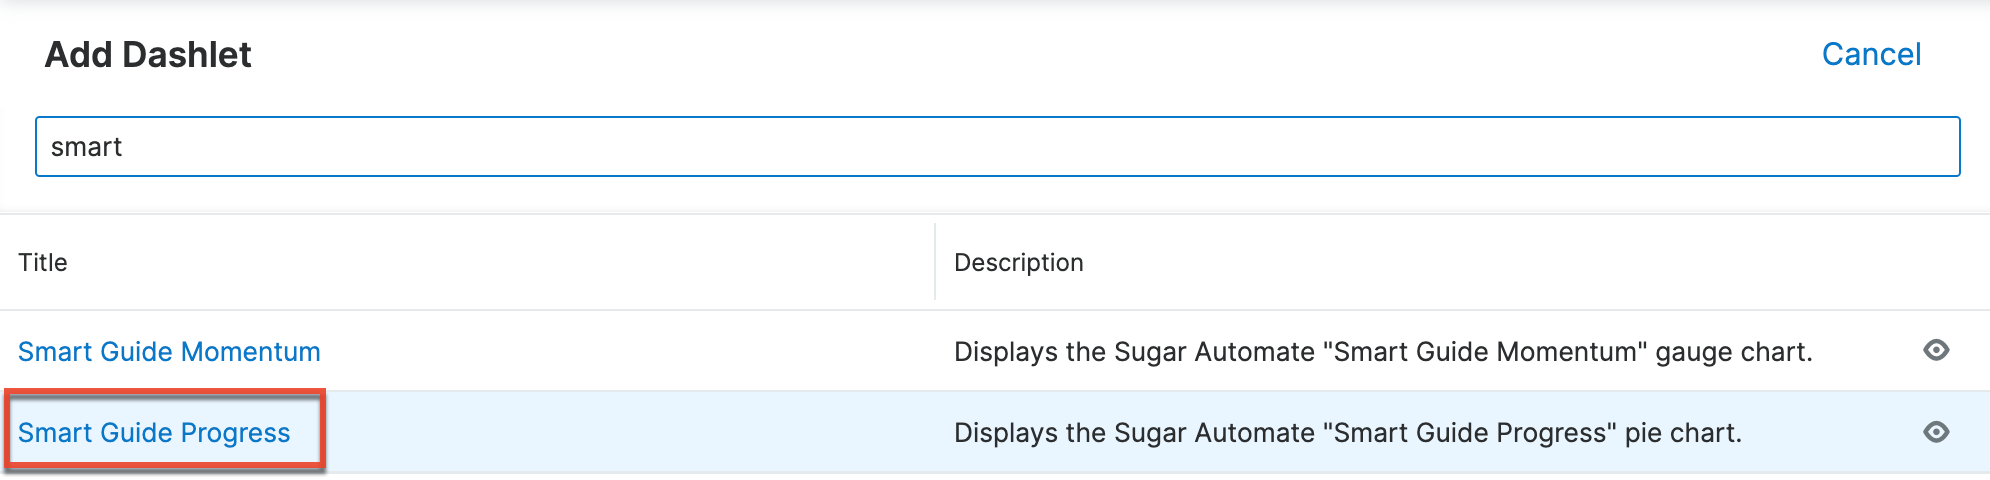Click the word "Momentum" in the first link

pos(250,352)
